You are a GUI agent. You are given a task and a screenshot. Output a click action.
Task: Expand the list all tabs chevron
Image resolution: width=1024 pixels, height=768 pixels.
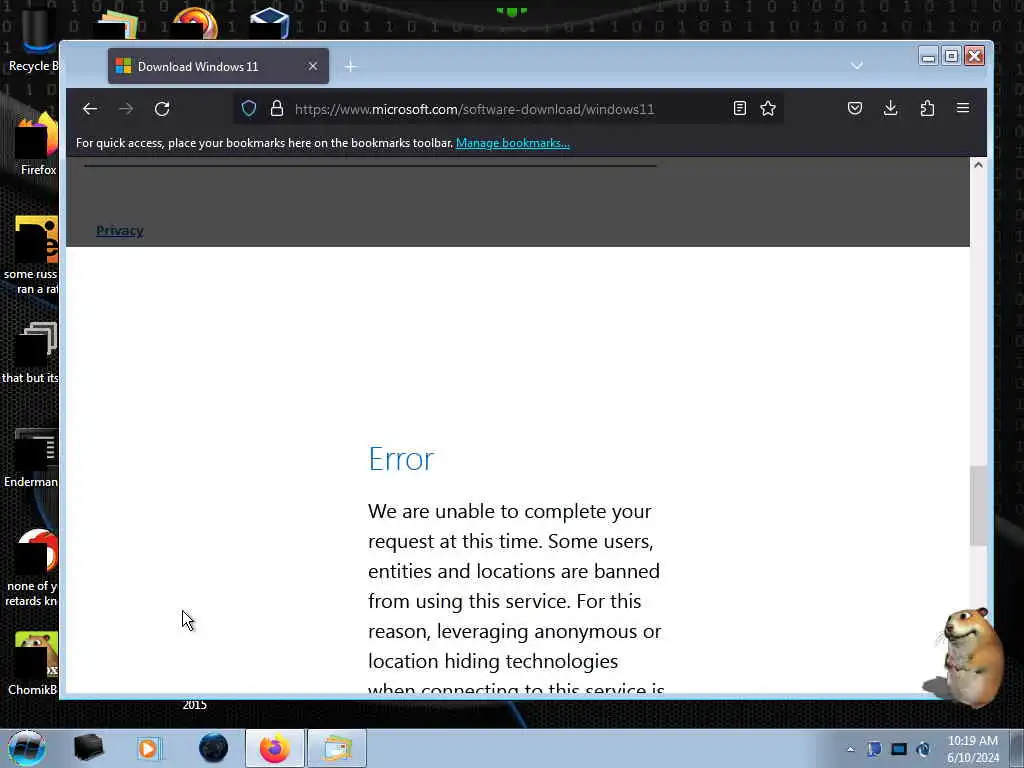[x=857, y=66]
